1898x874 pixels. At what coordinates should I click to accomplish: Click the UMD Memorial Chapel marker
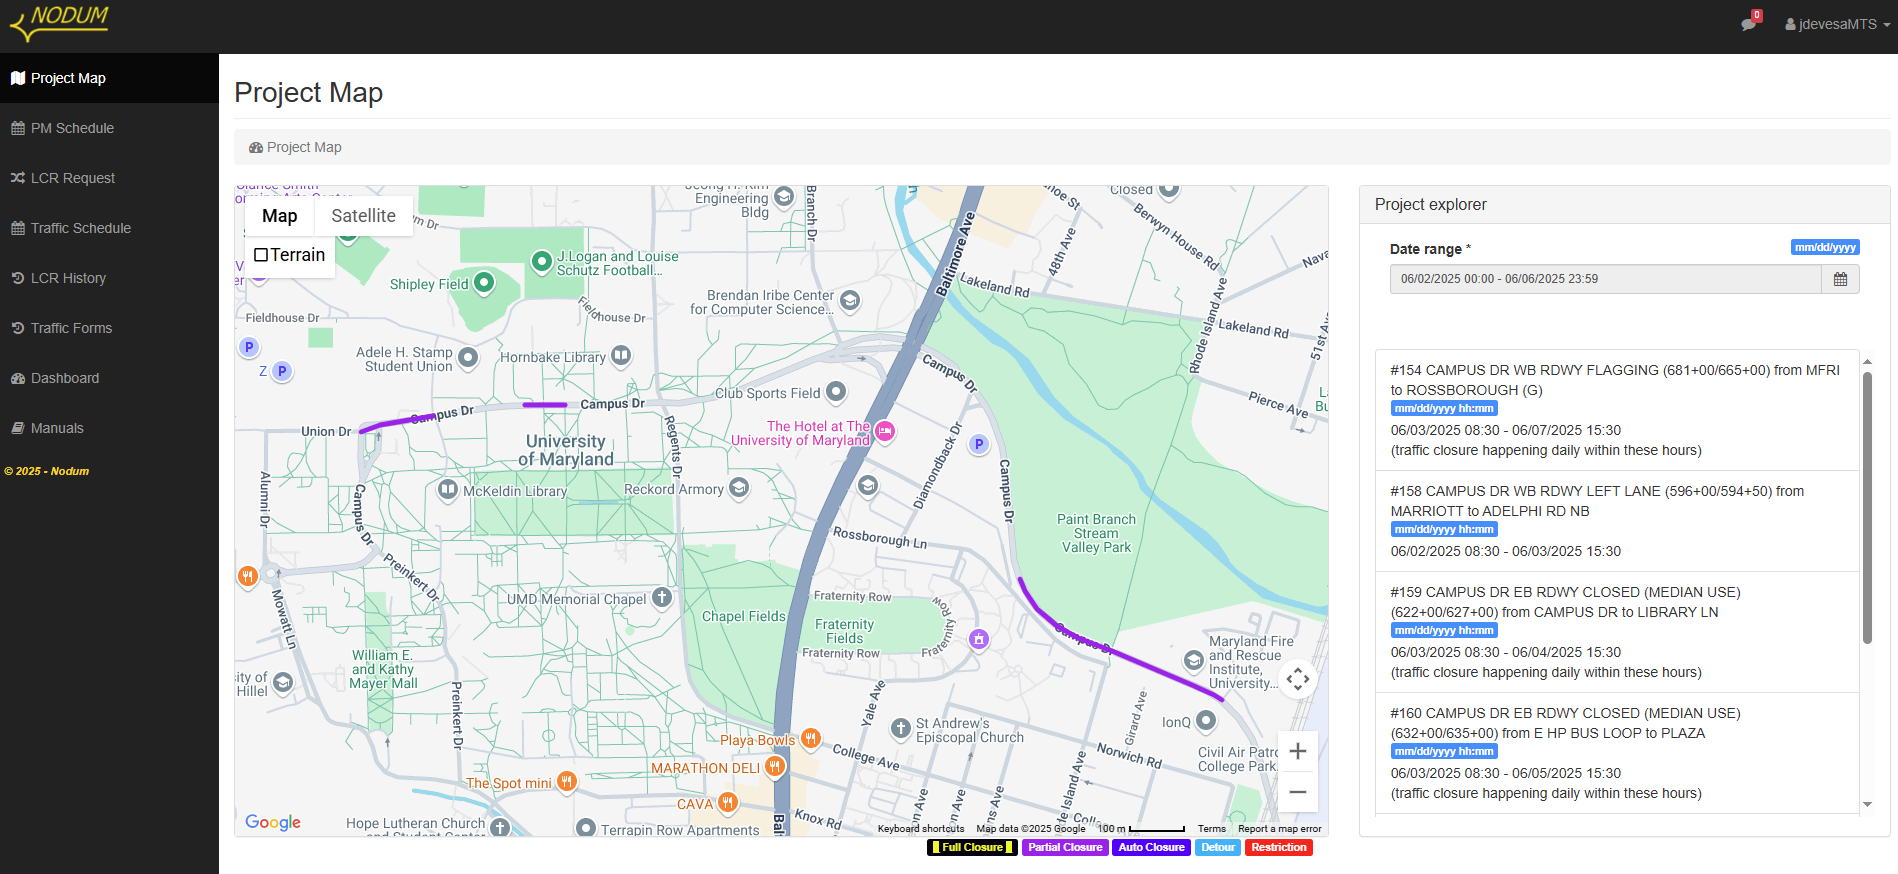[x=662, y=597]
